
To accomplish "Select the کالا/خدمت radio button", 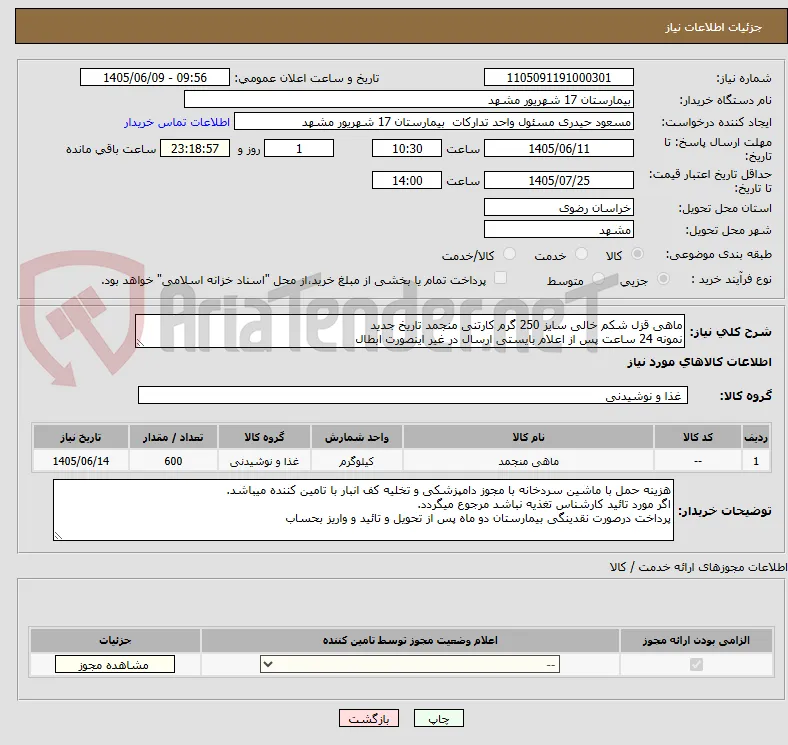I will pyautogui.click(x=510, y=254).
